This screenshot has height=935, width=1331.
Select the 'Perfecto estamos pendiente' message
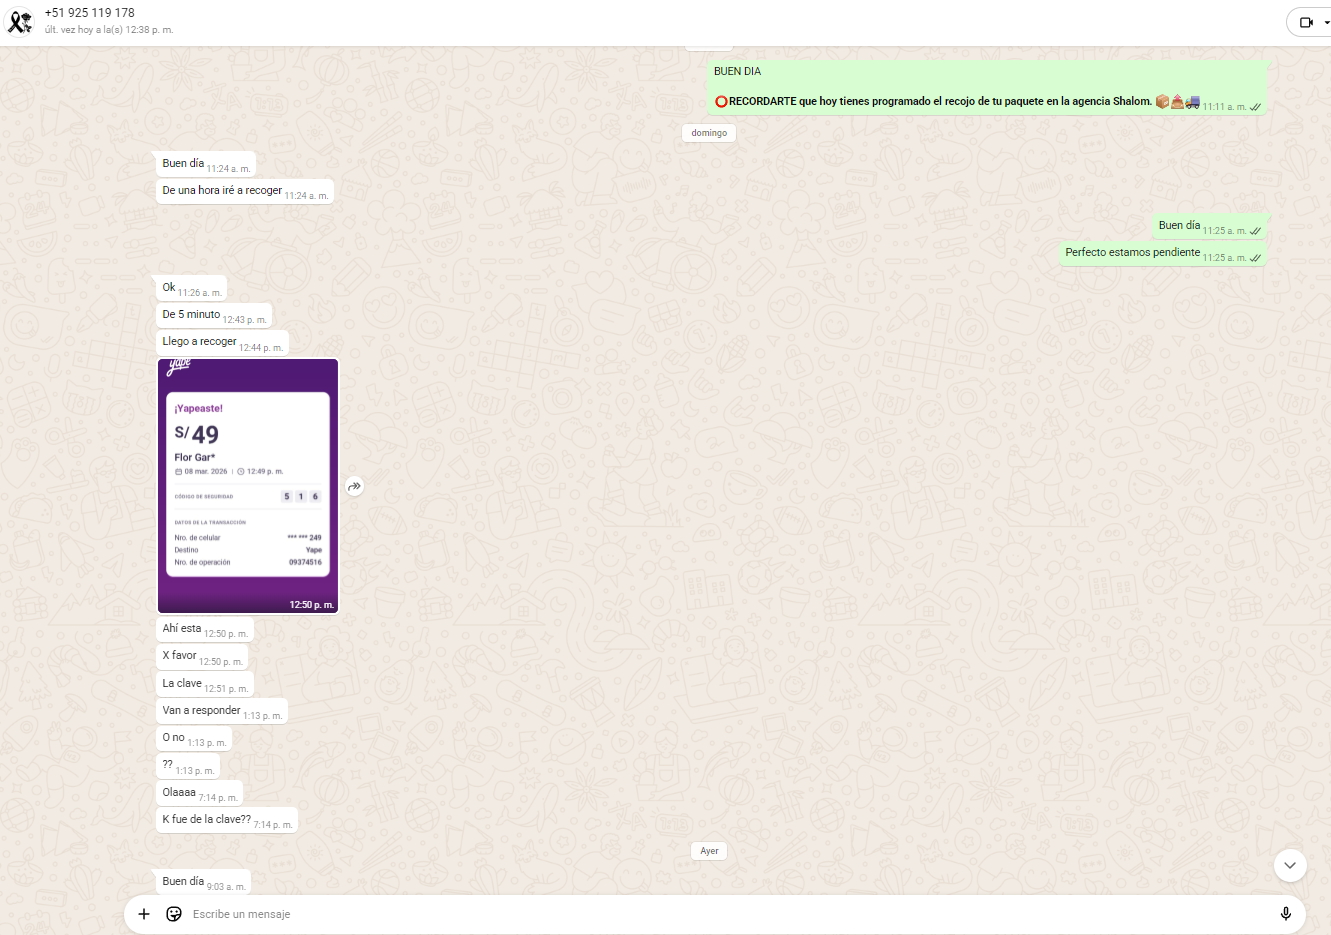1132,253
